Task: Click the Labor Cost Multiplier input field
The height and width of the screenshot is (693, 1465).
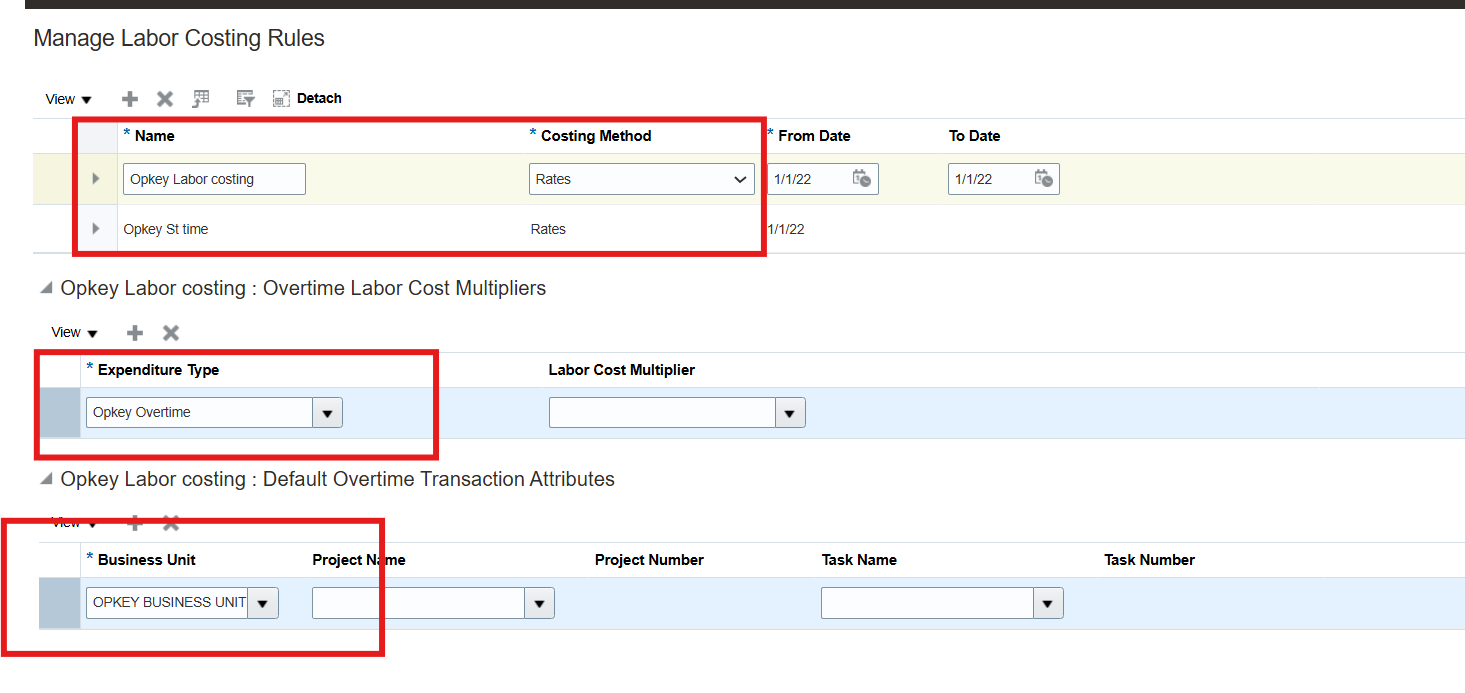Action: (x=662, y=413)
